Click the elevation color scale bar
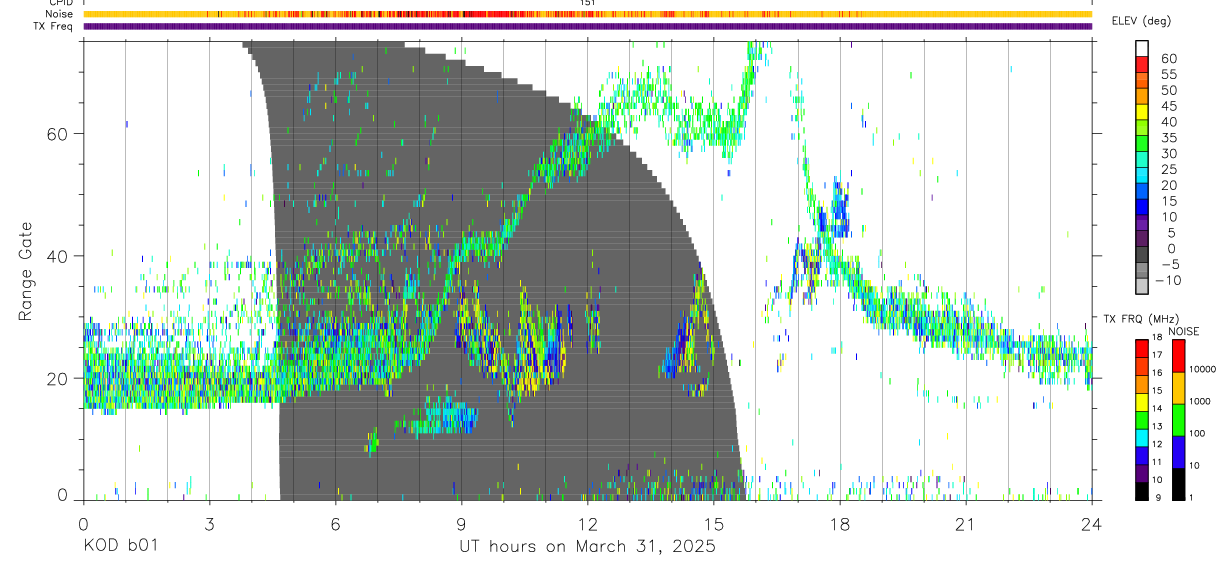The height and width of the screenshot is (567, 1228). pyautogui.click(x=1142, y=168)
